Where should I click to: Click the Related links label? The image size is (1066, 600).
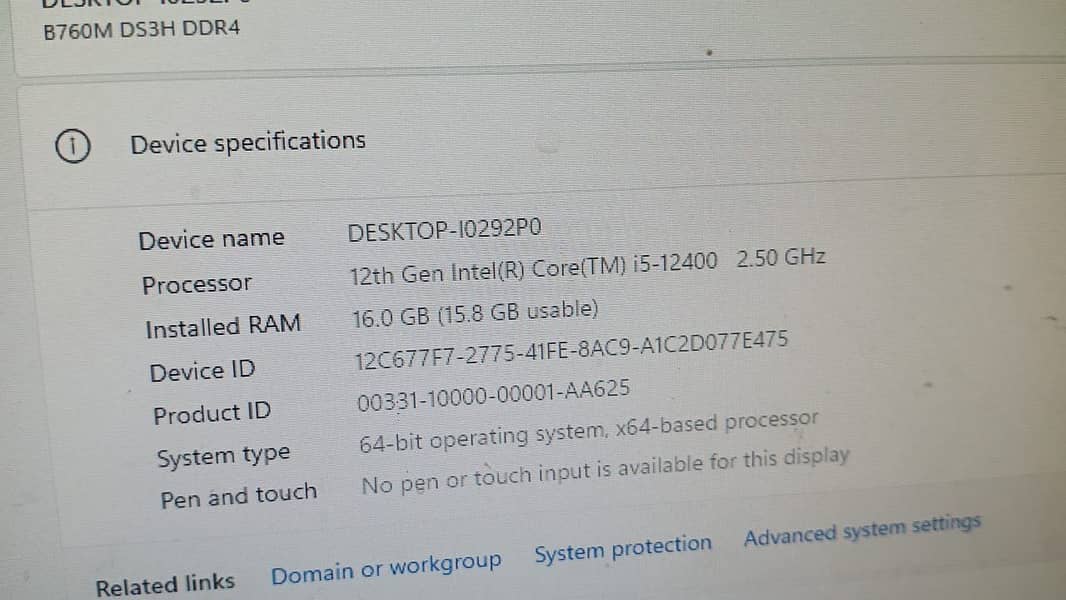coord(165,584)
